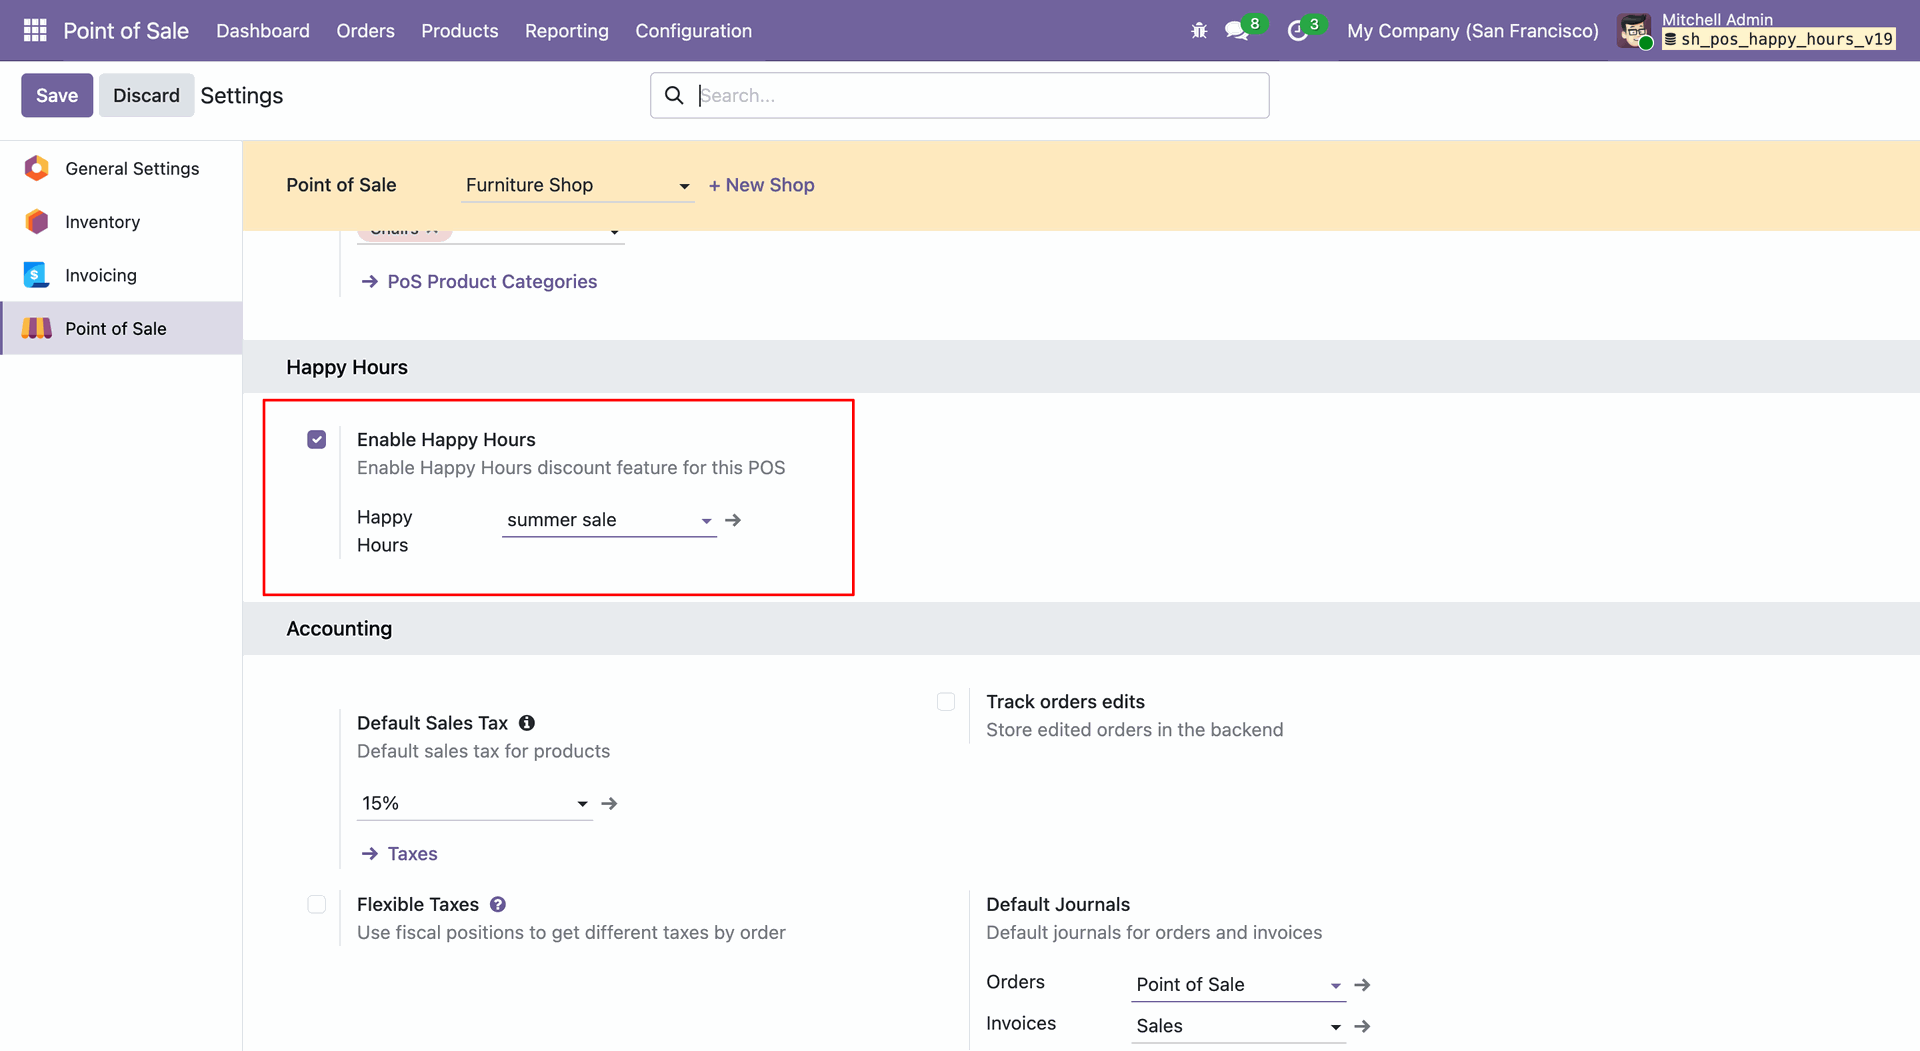1920x1051 pixels.
Task: Open the conversations chat icon
Action: point(1237,31)
